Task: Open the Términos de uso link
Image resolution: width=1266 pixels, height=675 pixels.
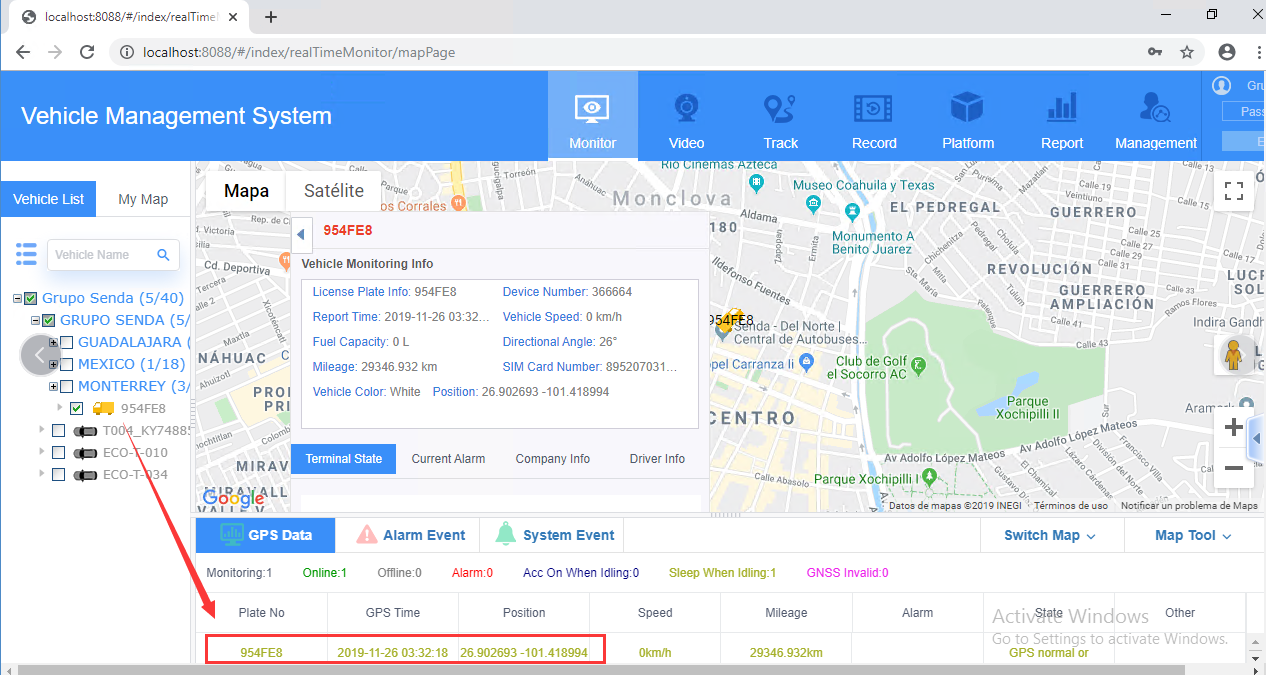Action: coord(1070,506)
